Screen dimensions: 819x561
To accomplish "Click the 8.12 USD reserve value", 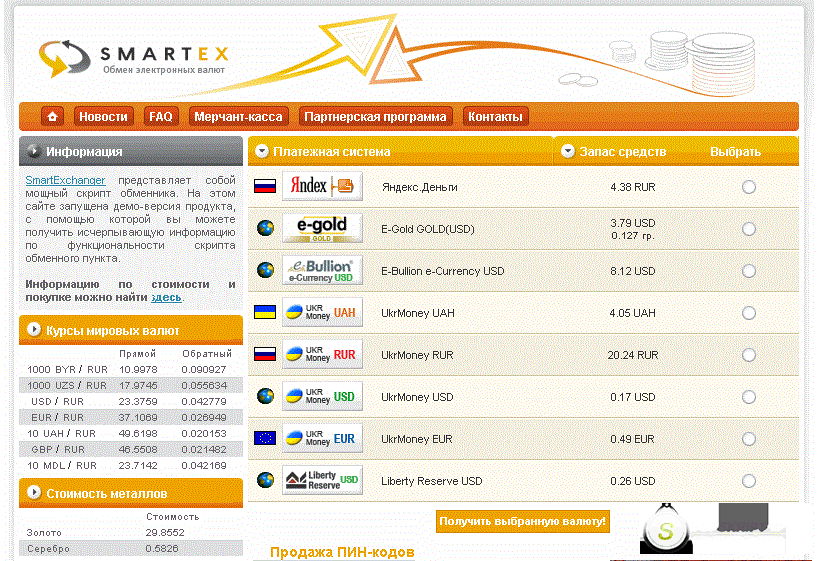I will coord(633,271).
